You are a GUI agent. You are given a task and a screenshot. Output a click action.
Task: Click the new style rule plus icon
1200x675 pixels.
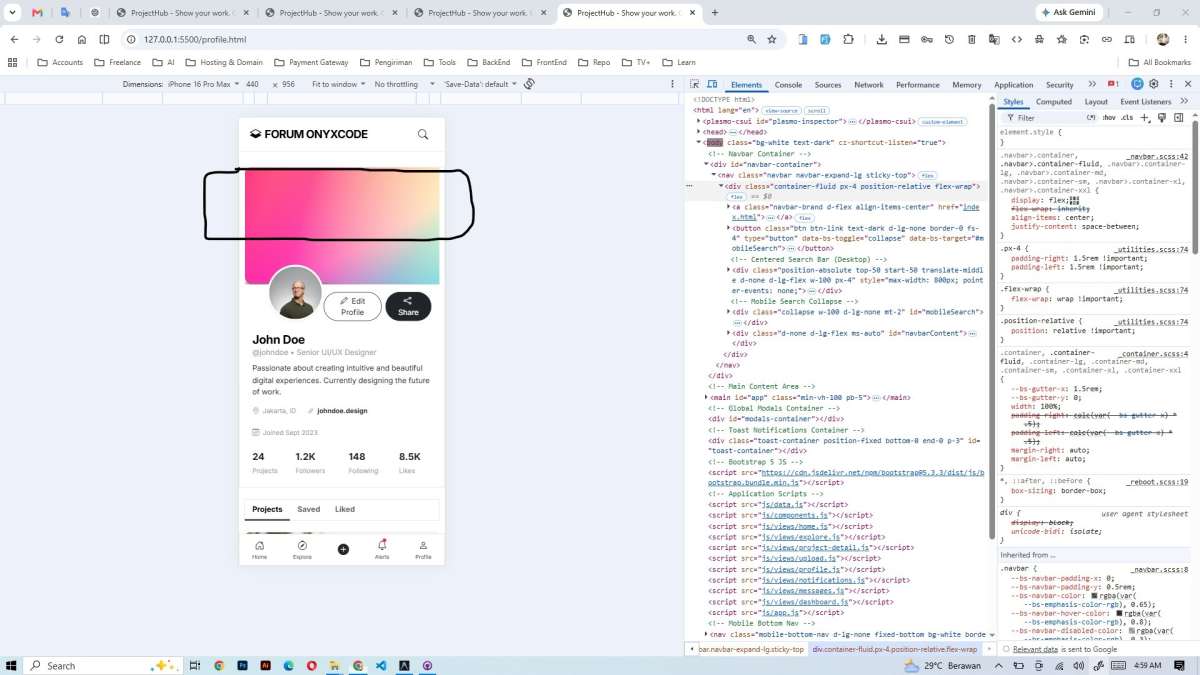1145,117
